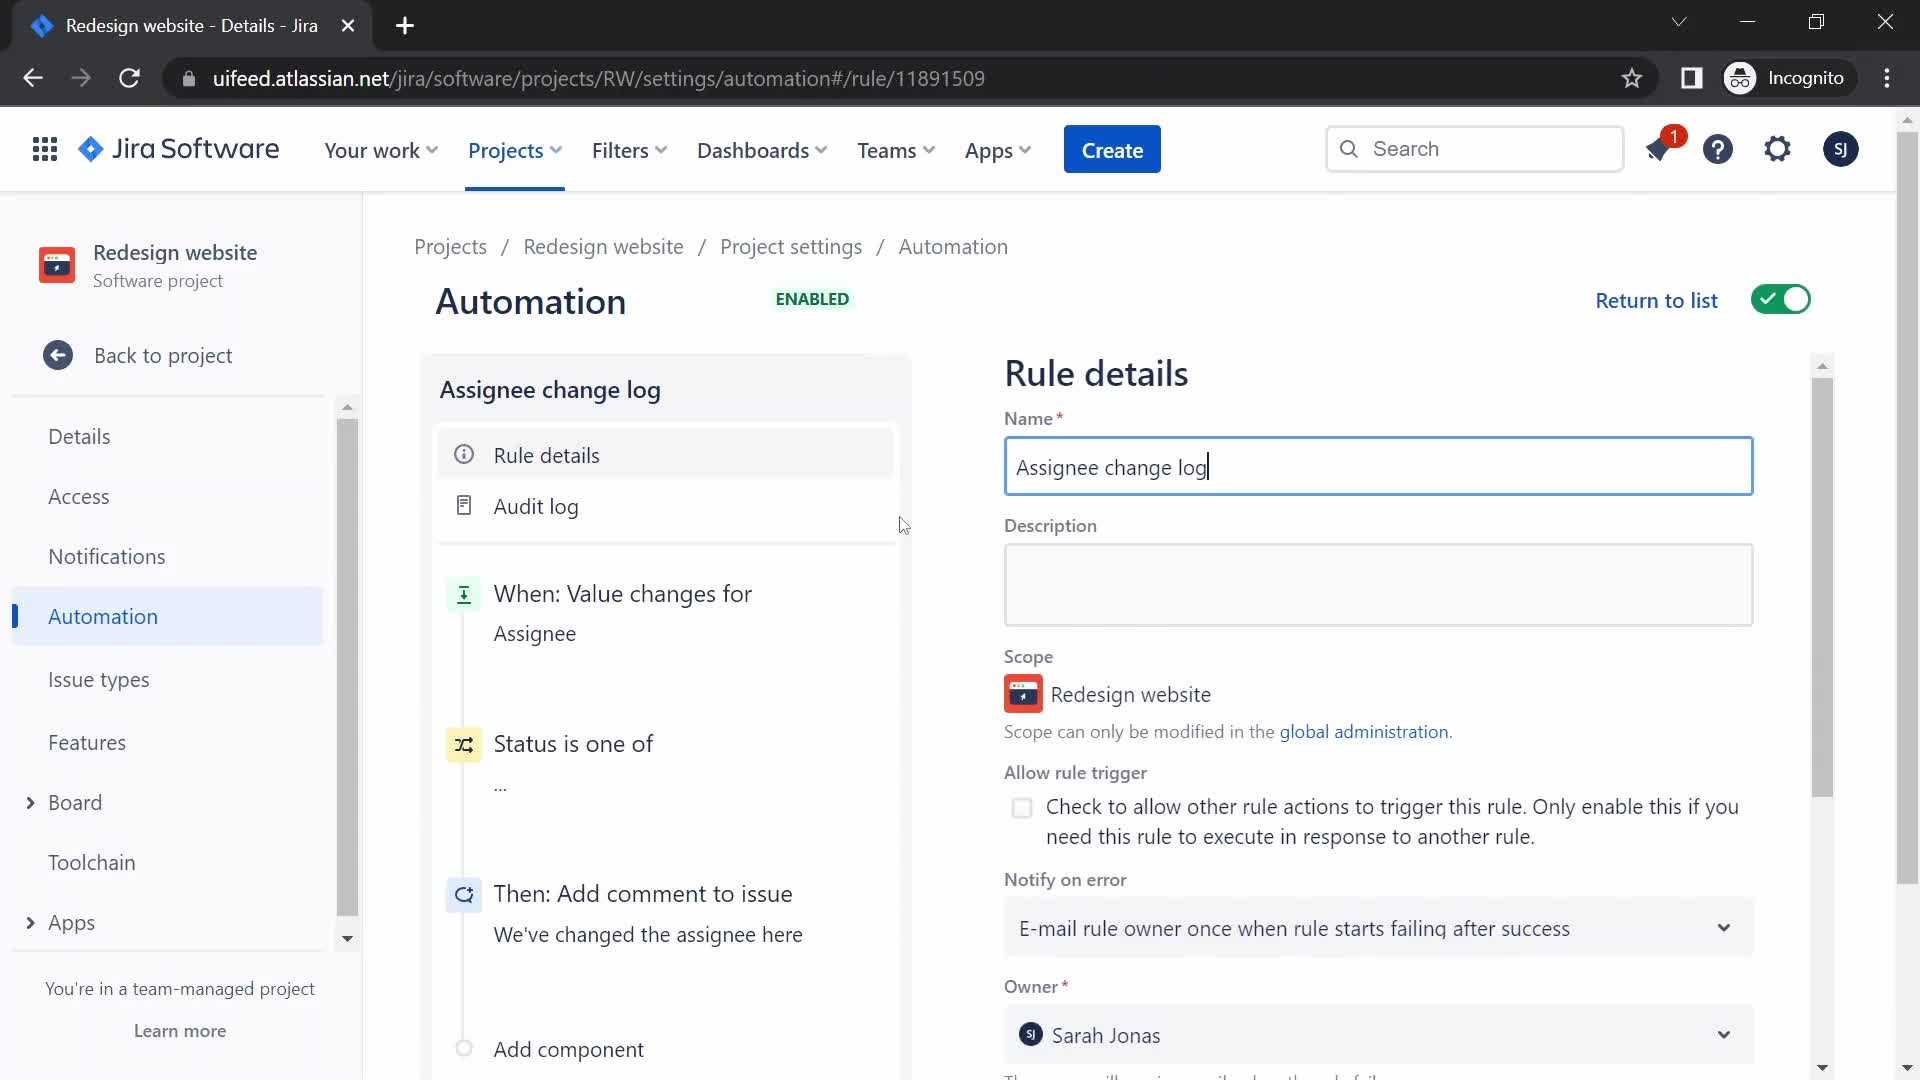Select the Status condition shuffle icon
This screenshot has width=1920, height=1080.
click(x=464, y=745)
